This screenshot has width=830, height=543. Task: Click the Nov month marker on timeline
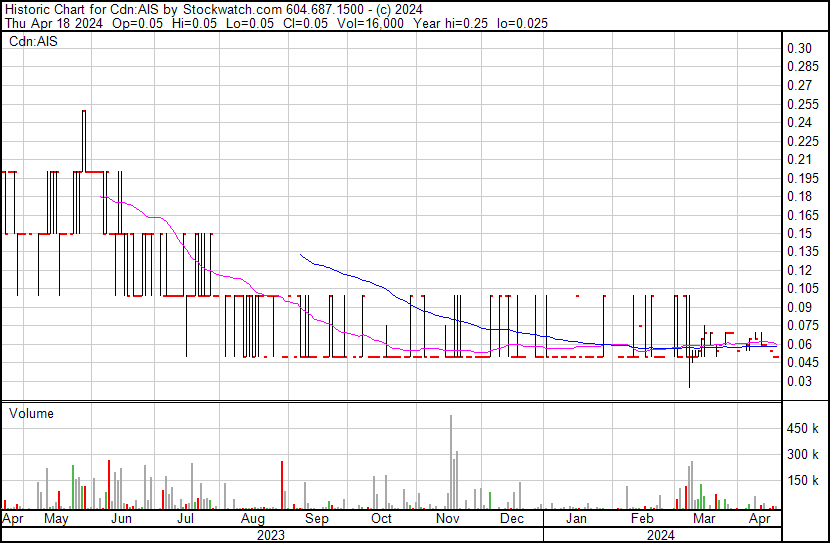click(x=447, y=520)
